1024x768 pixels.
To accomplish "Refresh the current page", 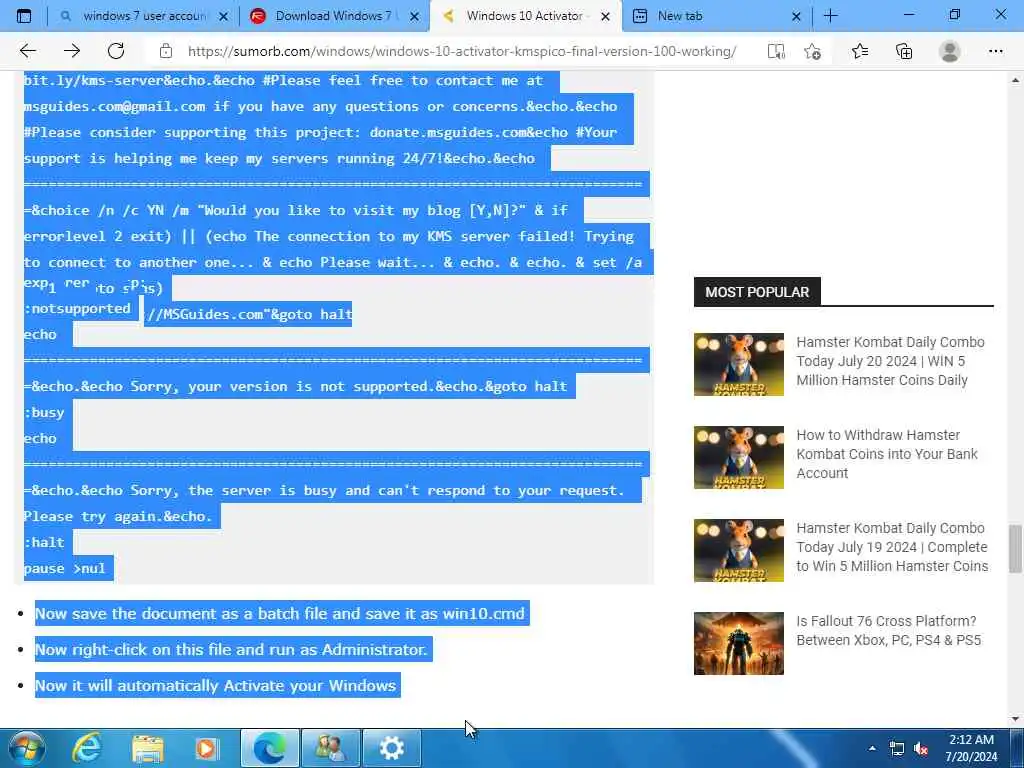I will pyautogui.click(x=116, y=51).
